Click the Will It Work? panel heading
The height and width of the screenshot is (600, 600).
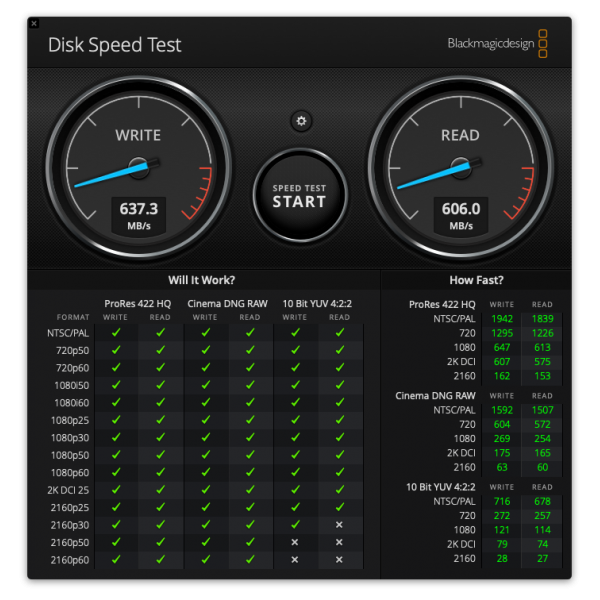(x=202, y=280)
